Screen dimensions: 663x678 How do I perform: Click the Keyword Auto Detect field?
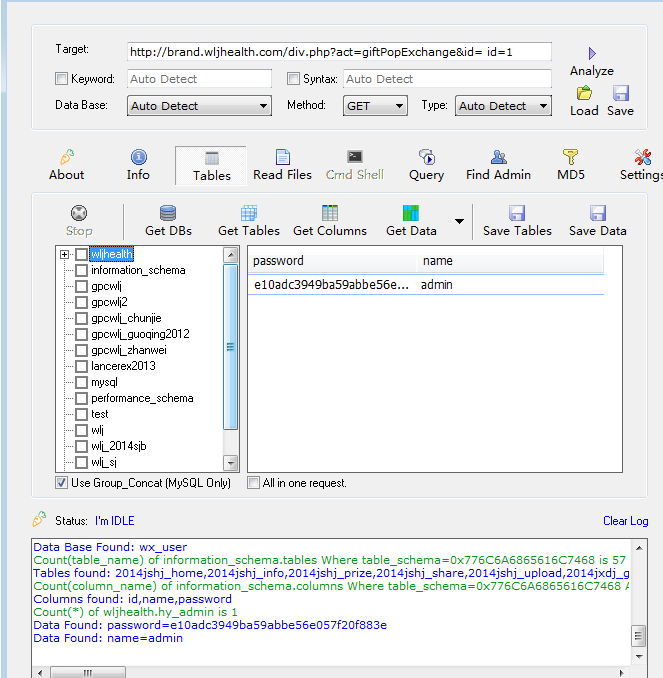click(199, 79)
